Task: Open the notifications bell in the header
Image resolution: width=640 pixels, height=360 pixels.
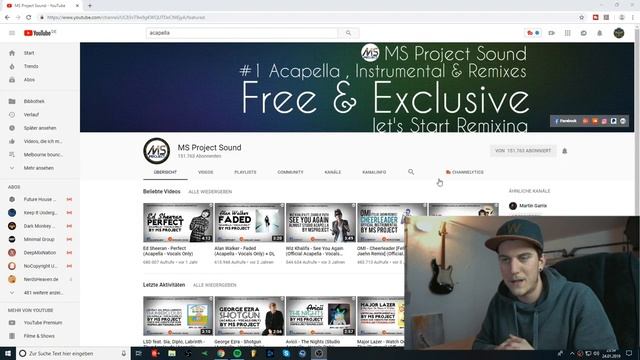Action: click(x=600, y=33)
